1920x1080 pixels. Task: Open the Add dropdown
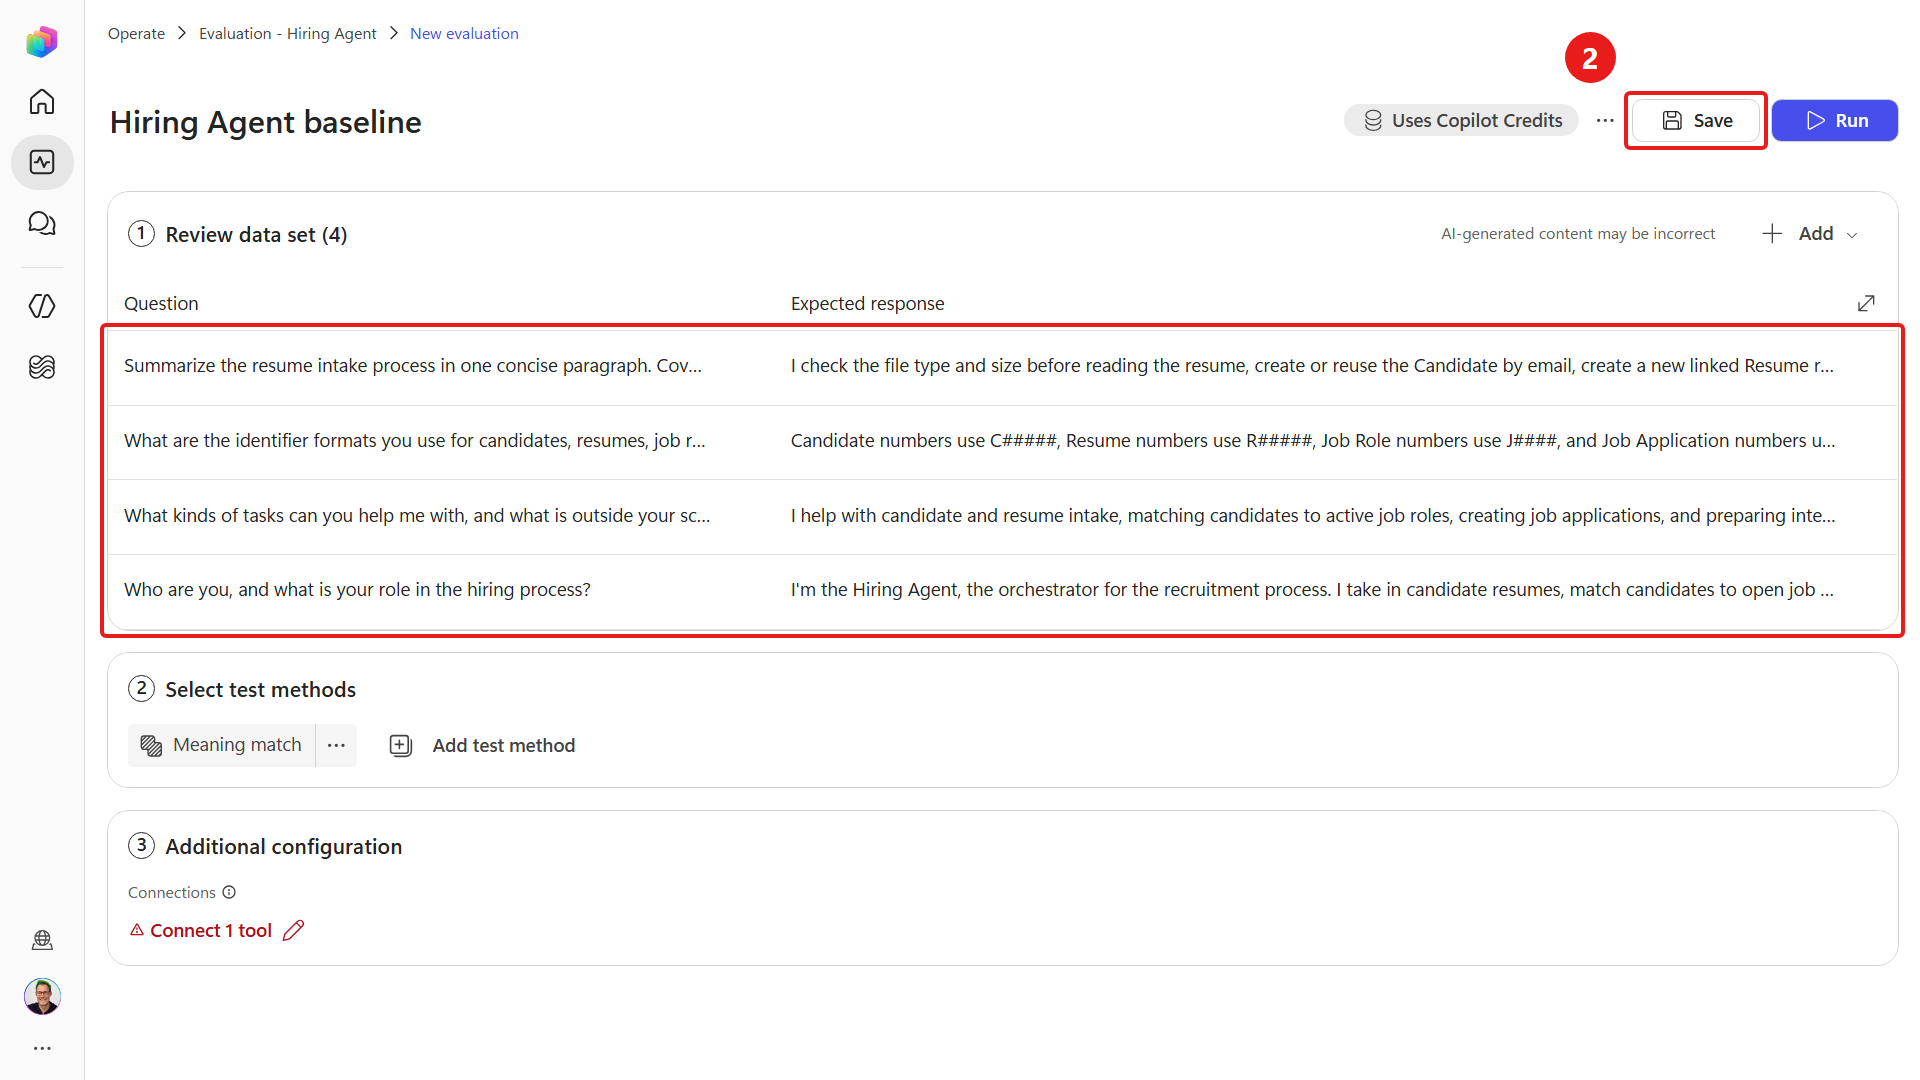click(1810, 234)
